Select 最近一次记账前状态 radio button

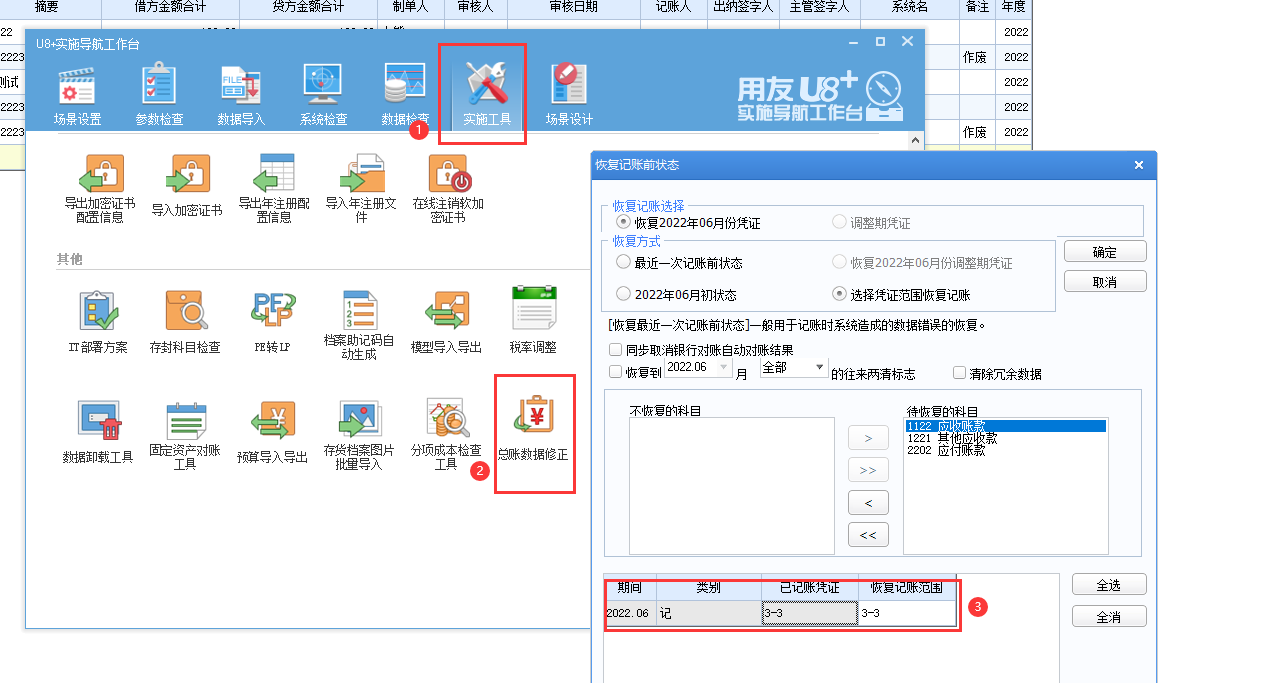tap(624, 263)
